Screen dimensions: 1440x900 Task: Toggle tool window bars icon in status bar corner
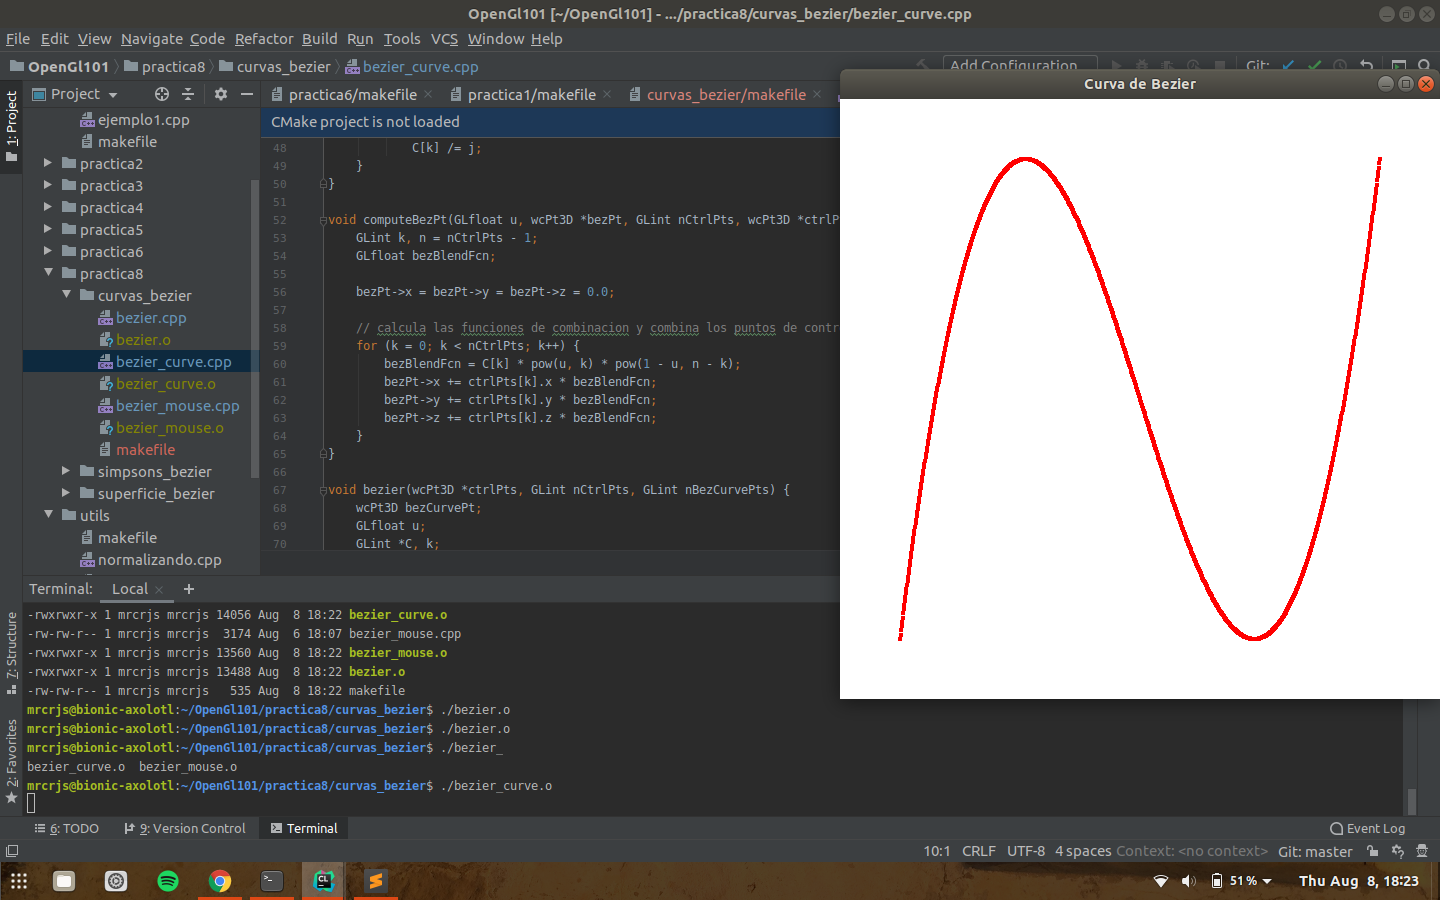coord(12,851)
